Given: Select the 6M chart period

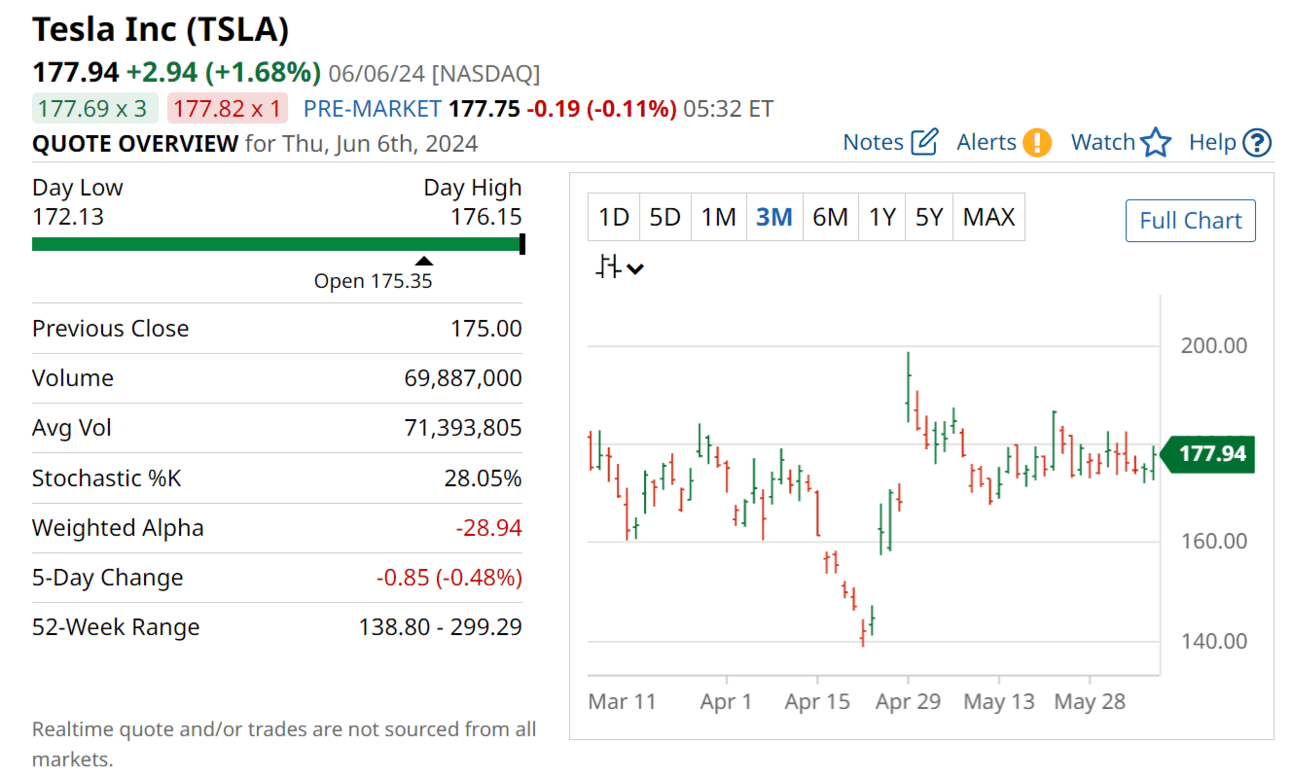Looking at the screenshot, I should [x=830, y=217].
